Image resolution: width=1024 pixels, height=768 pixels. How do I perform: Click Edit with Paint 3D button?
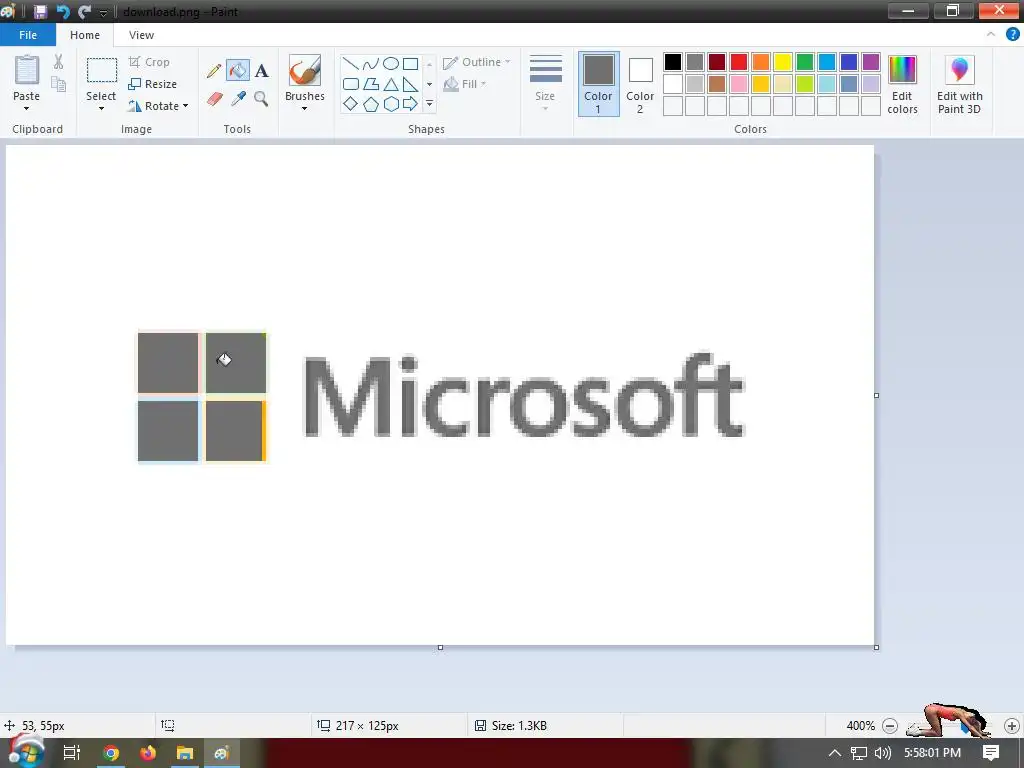[959, 84]
